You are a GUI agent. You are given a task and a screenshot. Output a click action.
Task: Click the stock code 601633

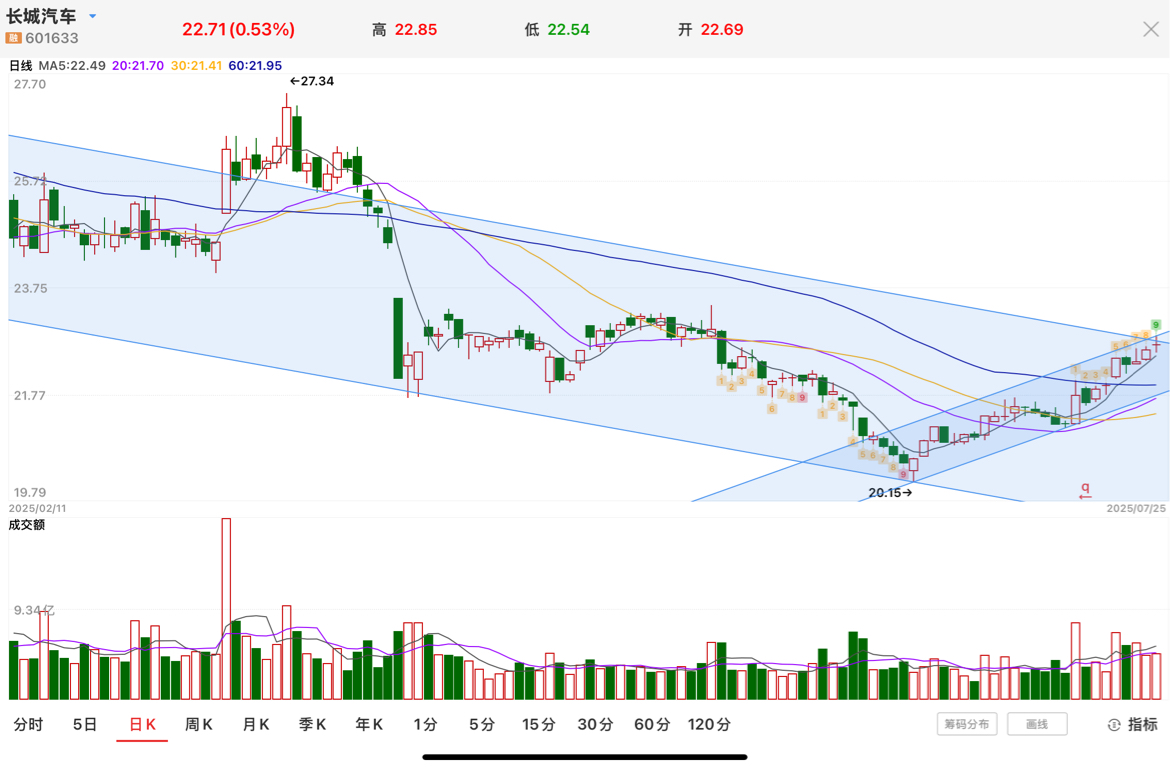[x=51, y=38]
